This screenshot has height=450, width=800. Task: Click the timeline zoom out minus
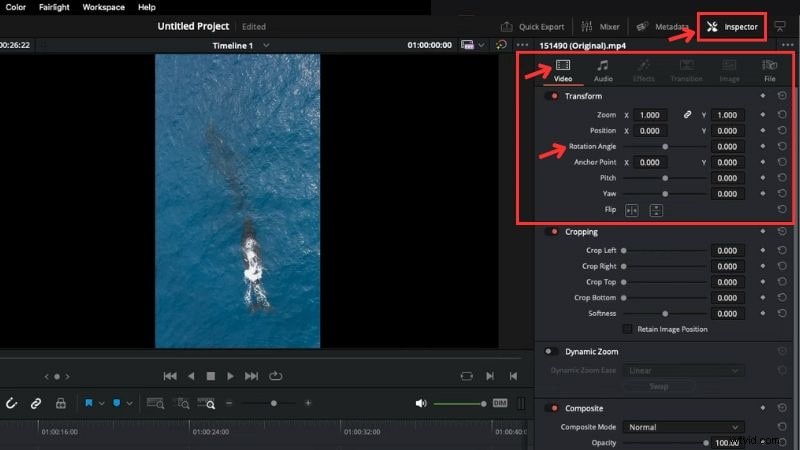tap(229, 403)
